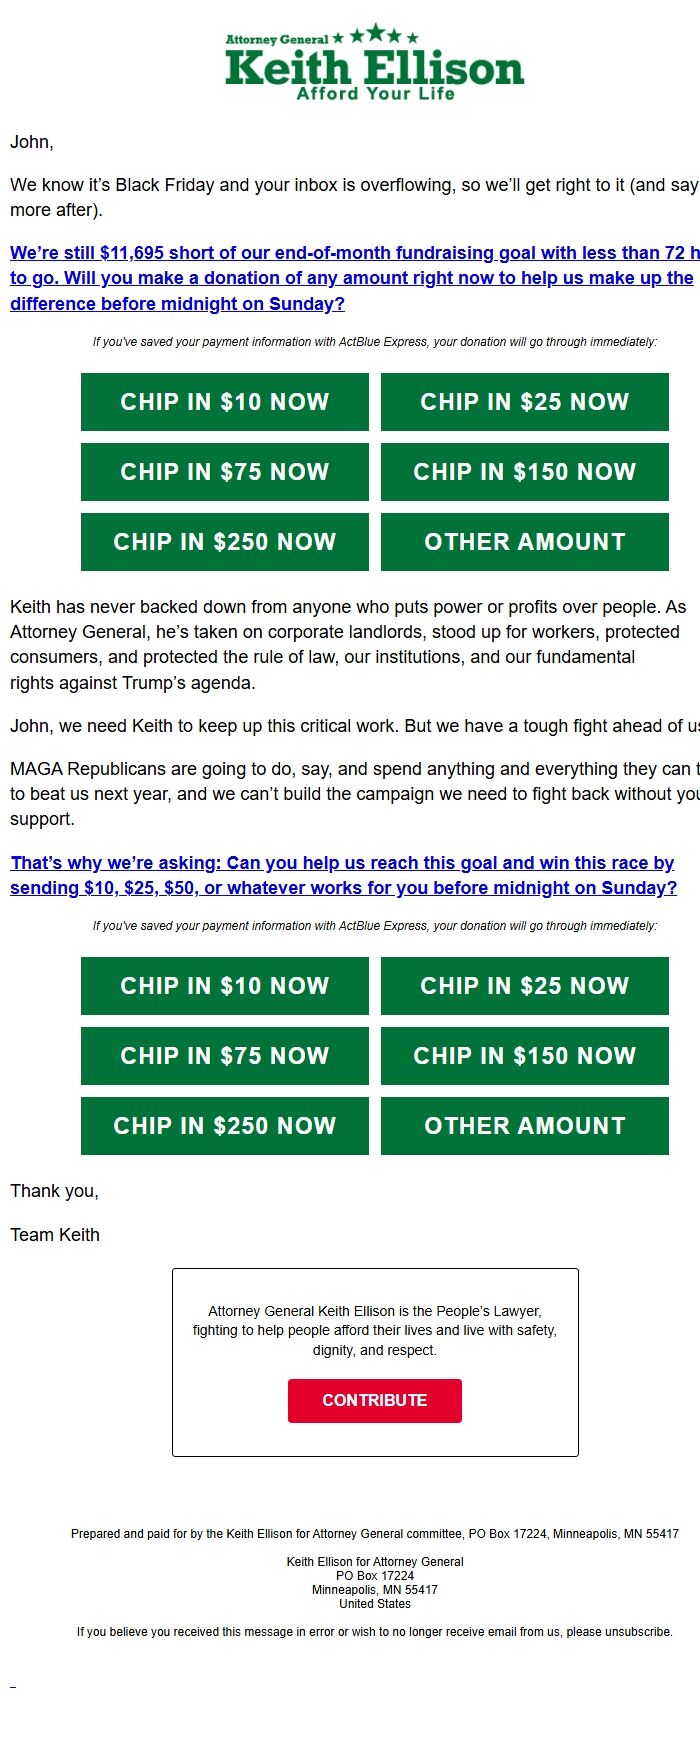Click CHIP IN $250 NOW in the bottom grid

[x=224, y=1125]
